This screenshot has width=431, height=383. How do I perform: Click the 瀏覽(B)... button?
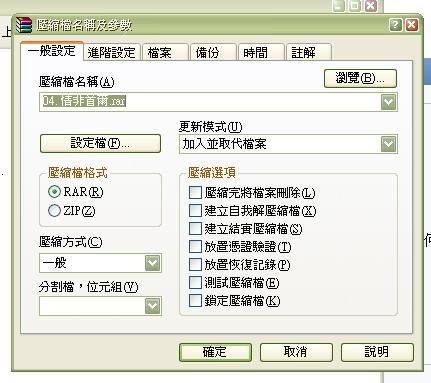pos(360,79)
